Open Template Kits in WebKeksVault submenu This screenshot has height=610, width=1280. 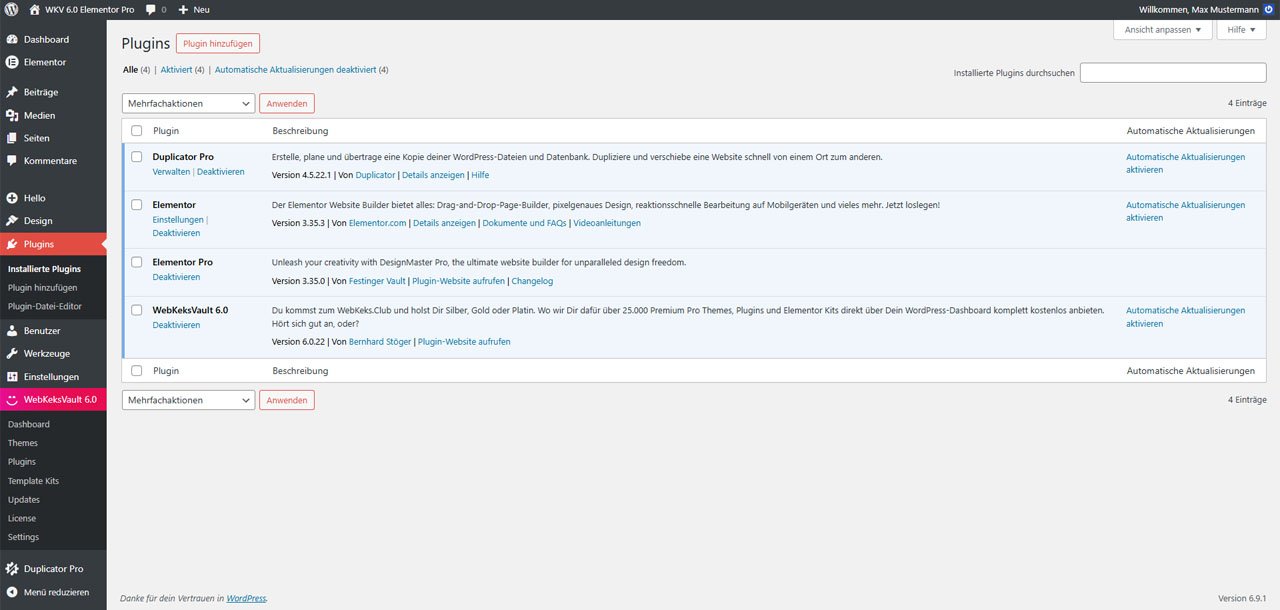point(33,481)
